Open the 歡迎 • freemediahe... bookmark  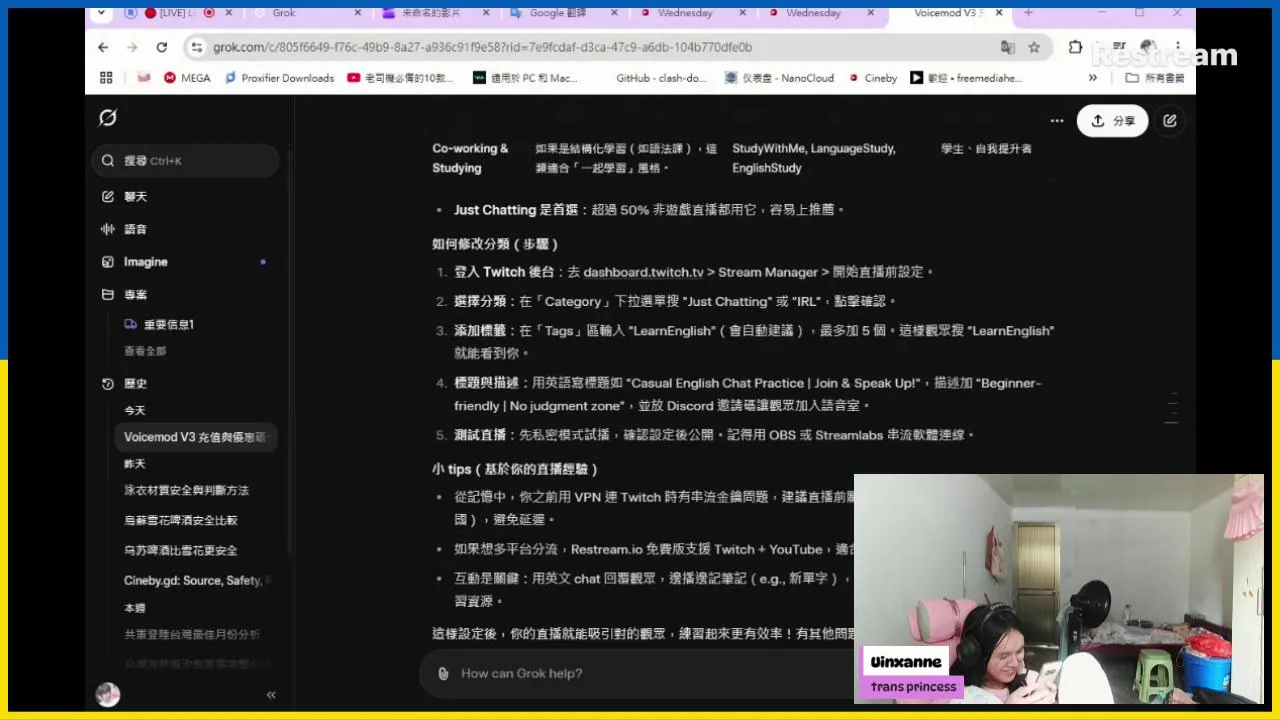point(966,77)
